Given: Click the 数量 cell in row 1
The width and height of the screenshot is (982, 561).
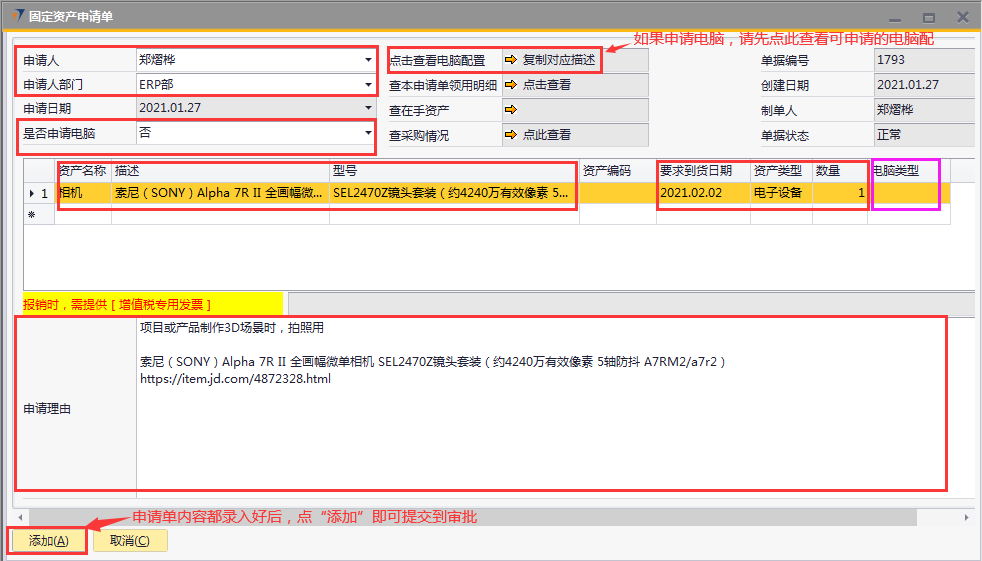Looking at the screenshot, I should 840,193.
